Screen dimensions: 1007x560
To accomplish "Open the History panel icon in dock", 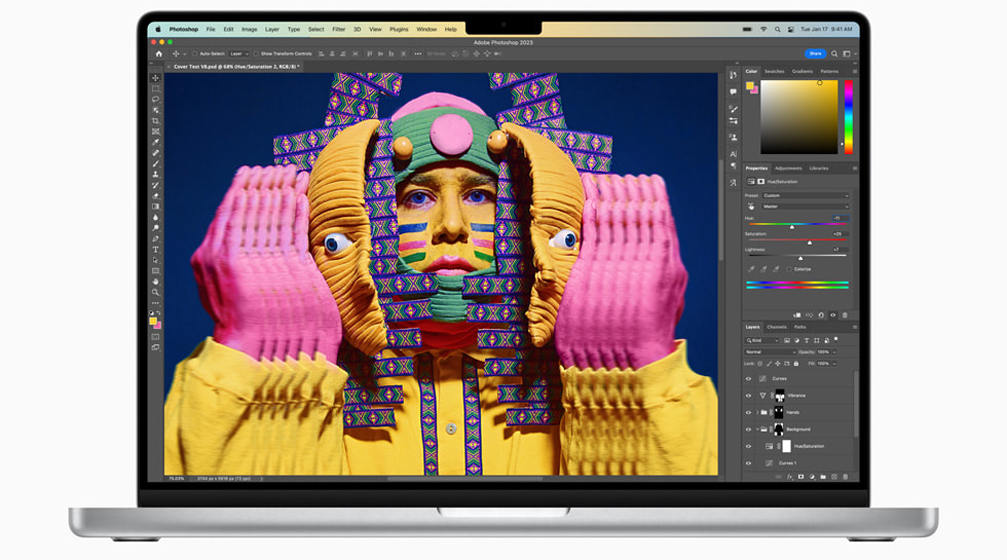I will (x=733, y=75).
